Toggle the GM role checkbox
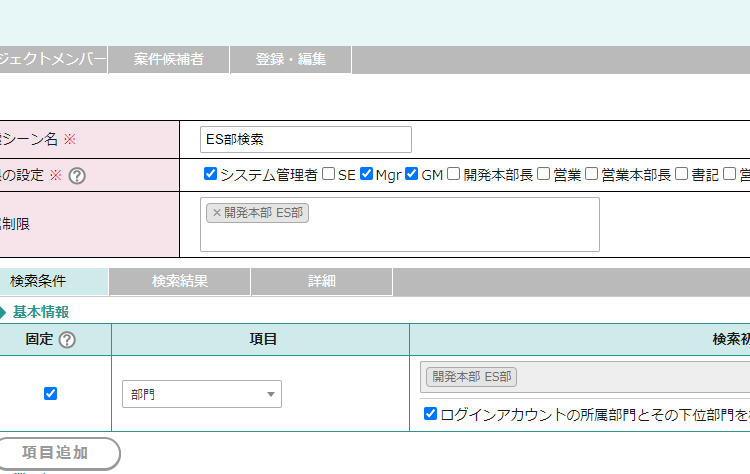 pyautogui.click(x=412, y=174)
